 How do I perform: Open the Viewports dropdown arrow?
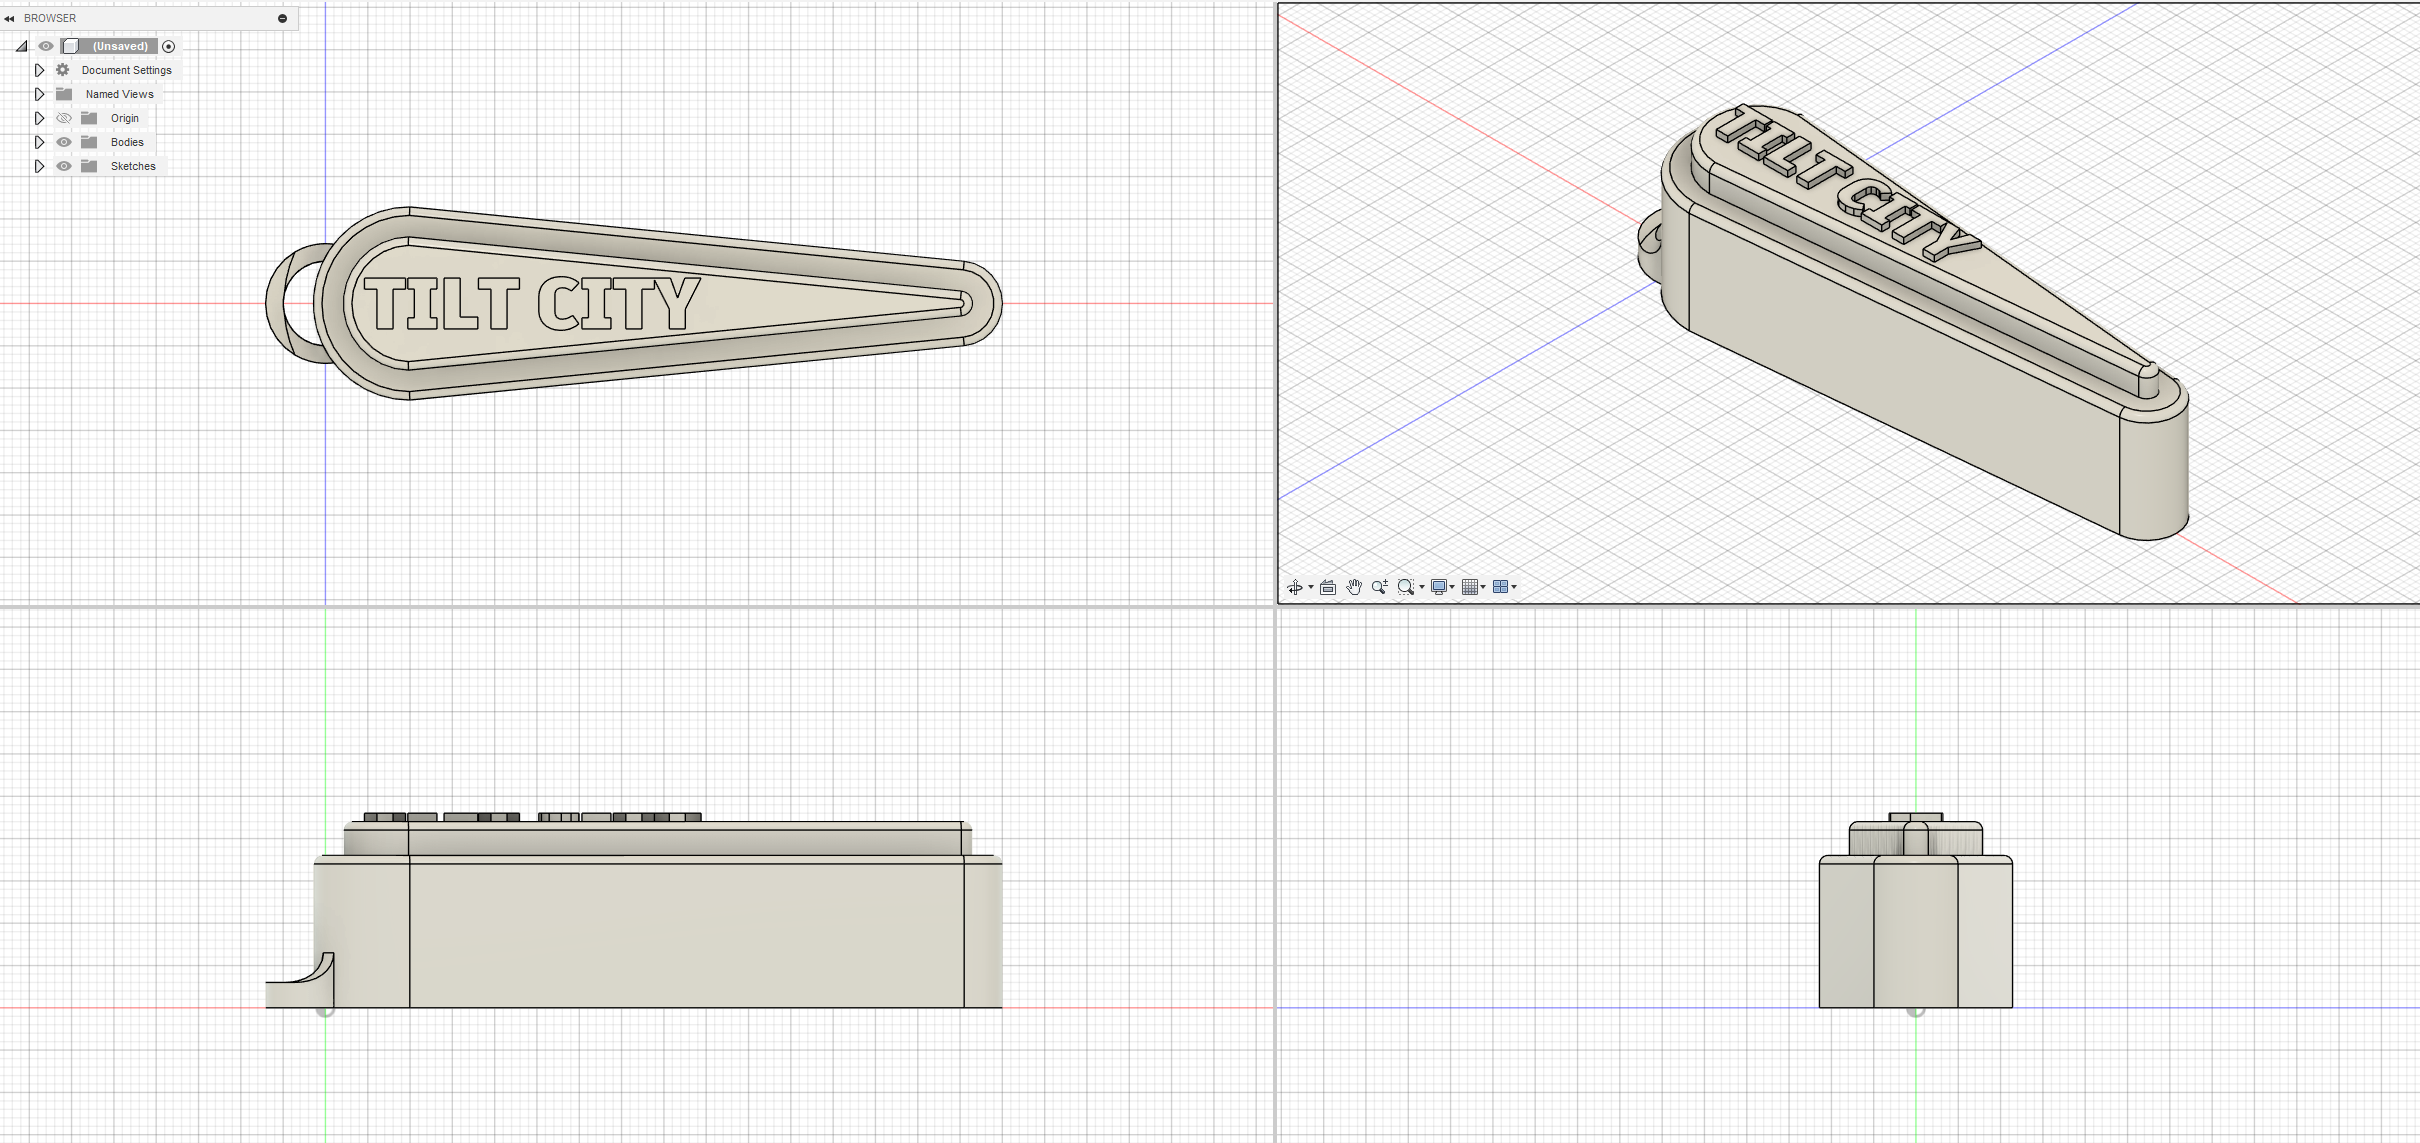(x=1514, y=587)
